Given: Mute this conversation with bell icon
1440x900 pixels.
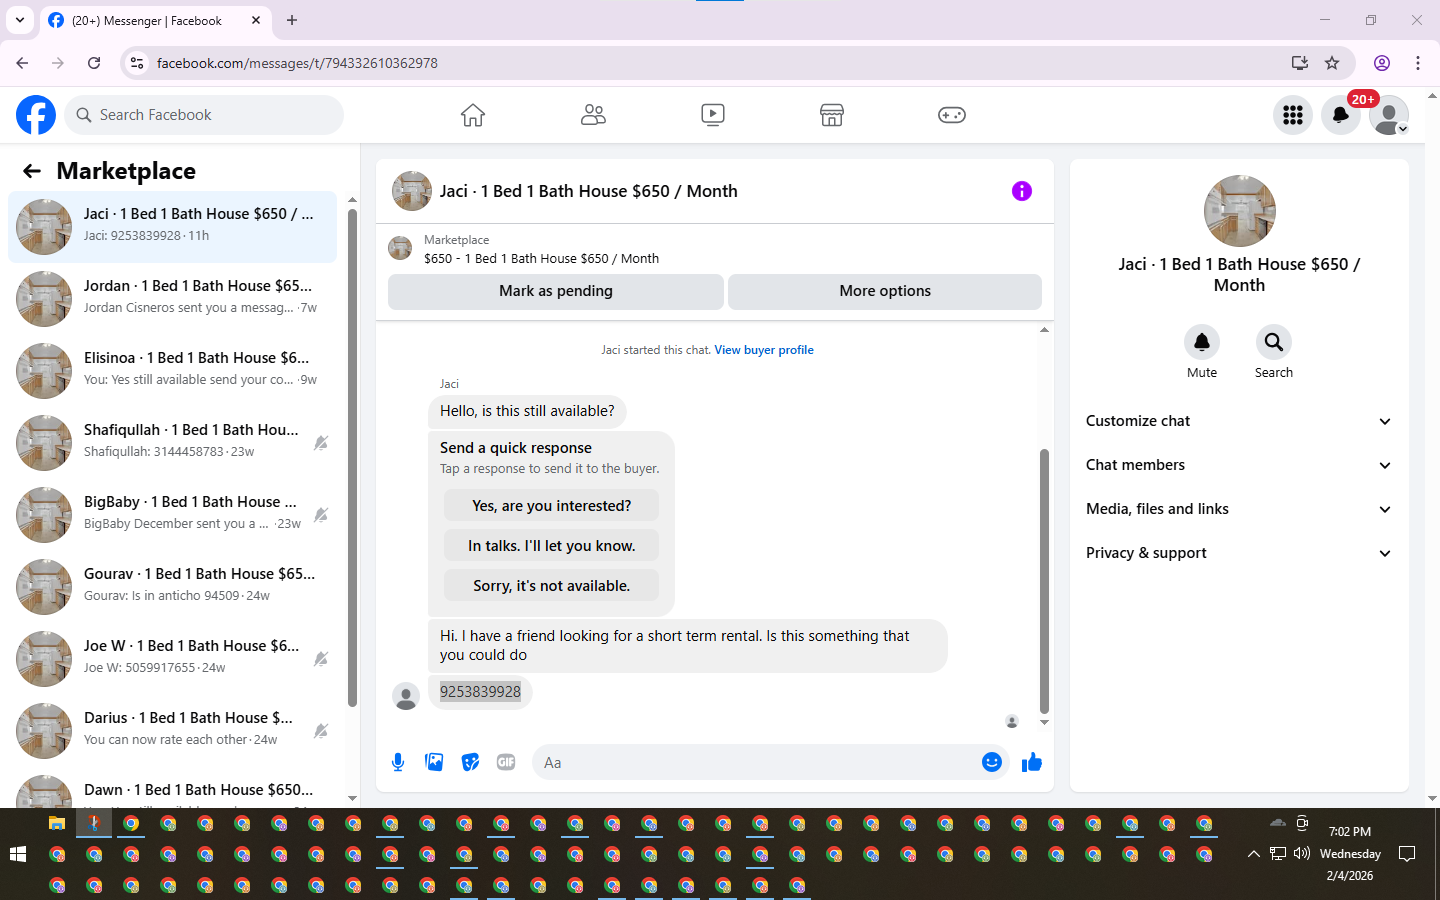Looking at the screenshot, I should click(x=1202, y=342).
